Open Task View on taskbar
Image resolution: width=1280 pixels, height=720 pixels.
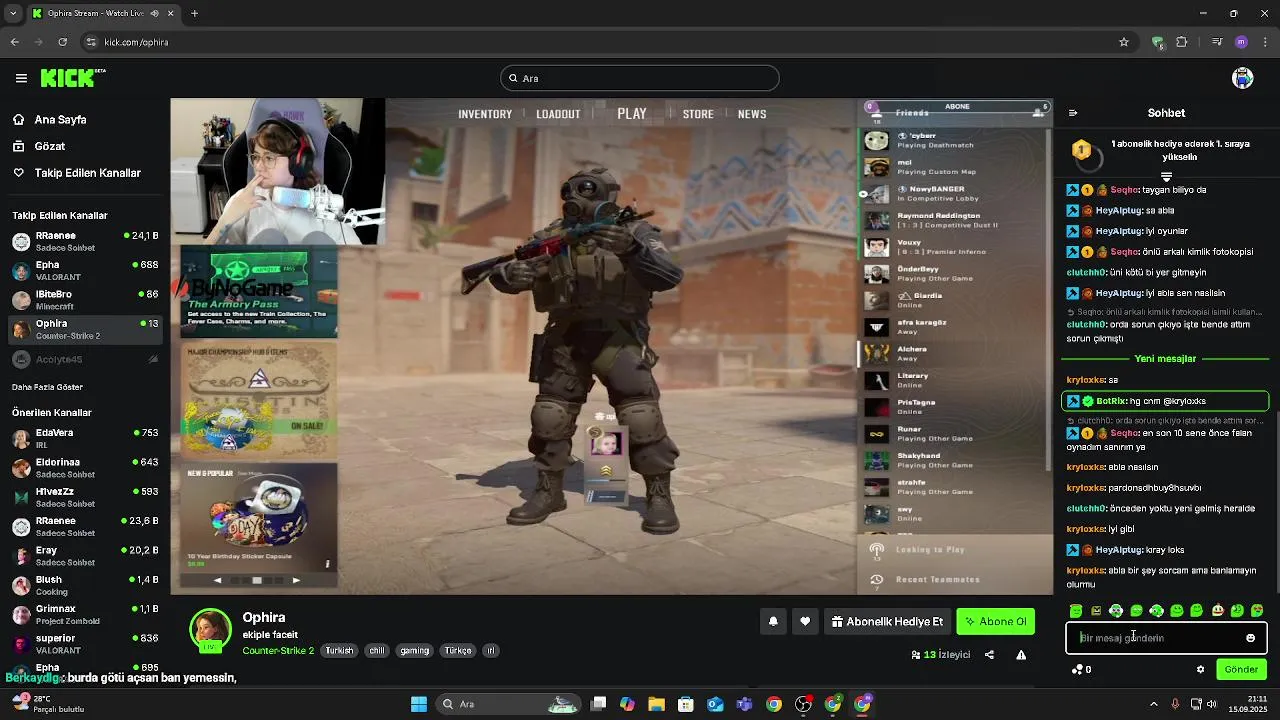coord(598,704)
